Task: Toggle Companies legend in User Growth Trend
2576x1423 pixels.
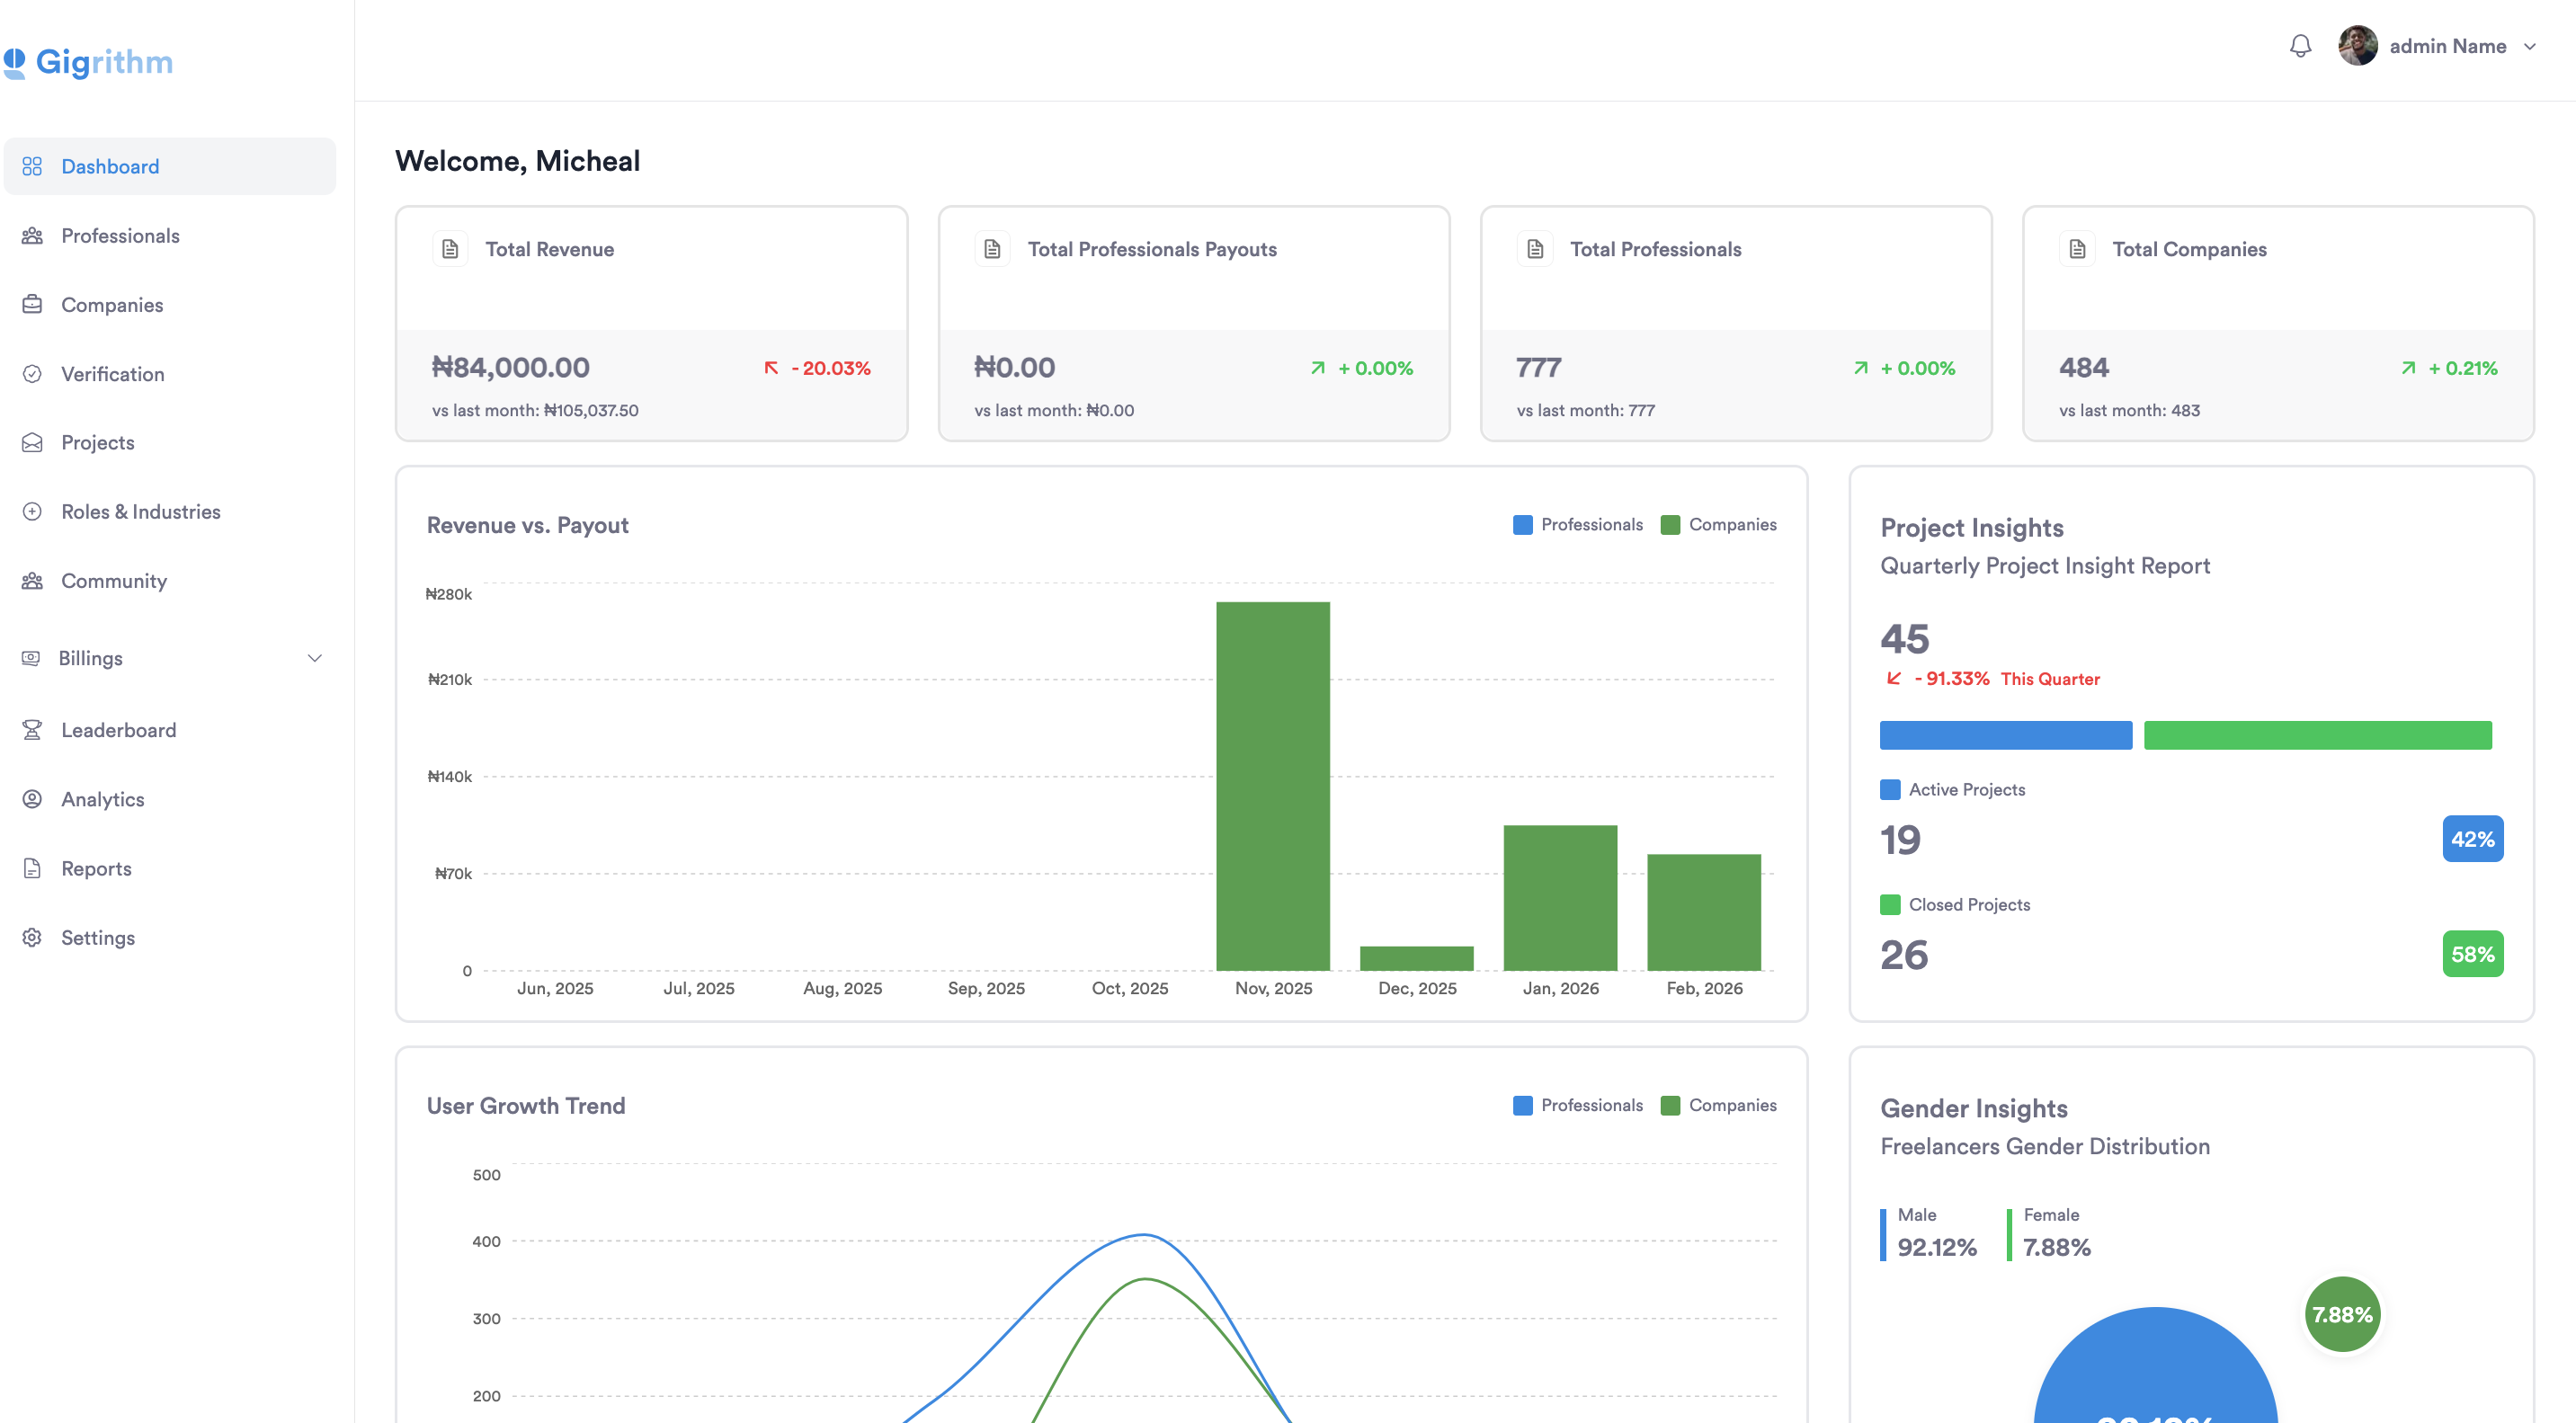Action: (1718, 1105)
